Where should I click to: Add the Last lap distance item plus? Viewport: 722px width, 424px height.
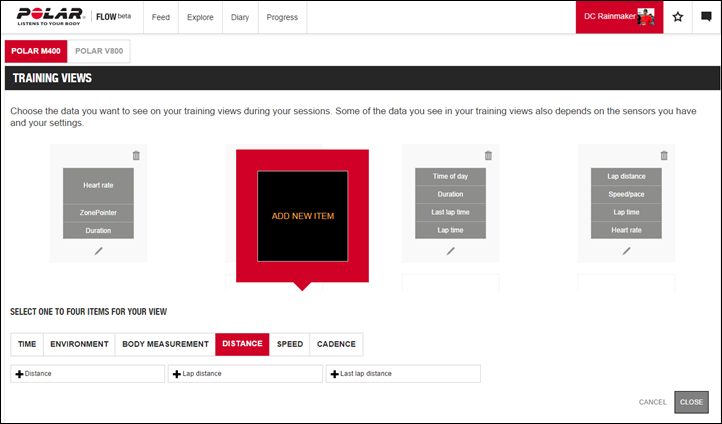(x=403, y=374)
